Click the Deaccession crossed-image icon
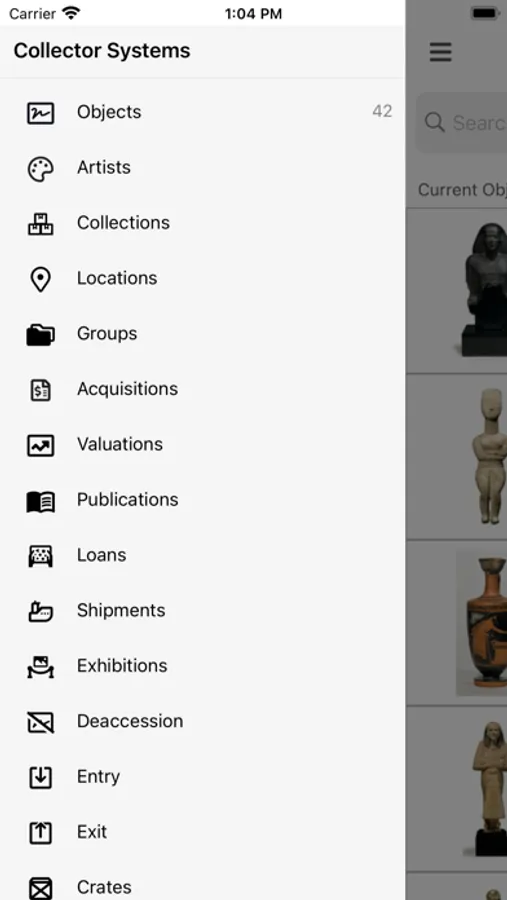 click(41, 722)
